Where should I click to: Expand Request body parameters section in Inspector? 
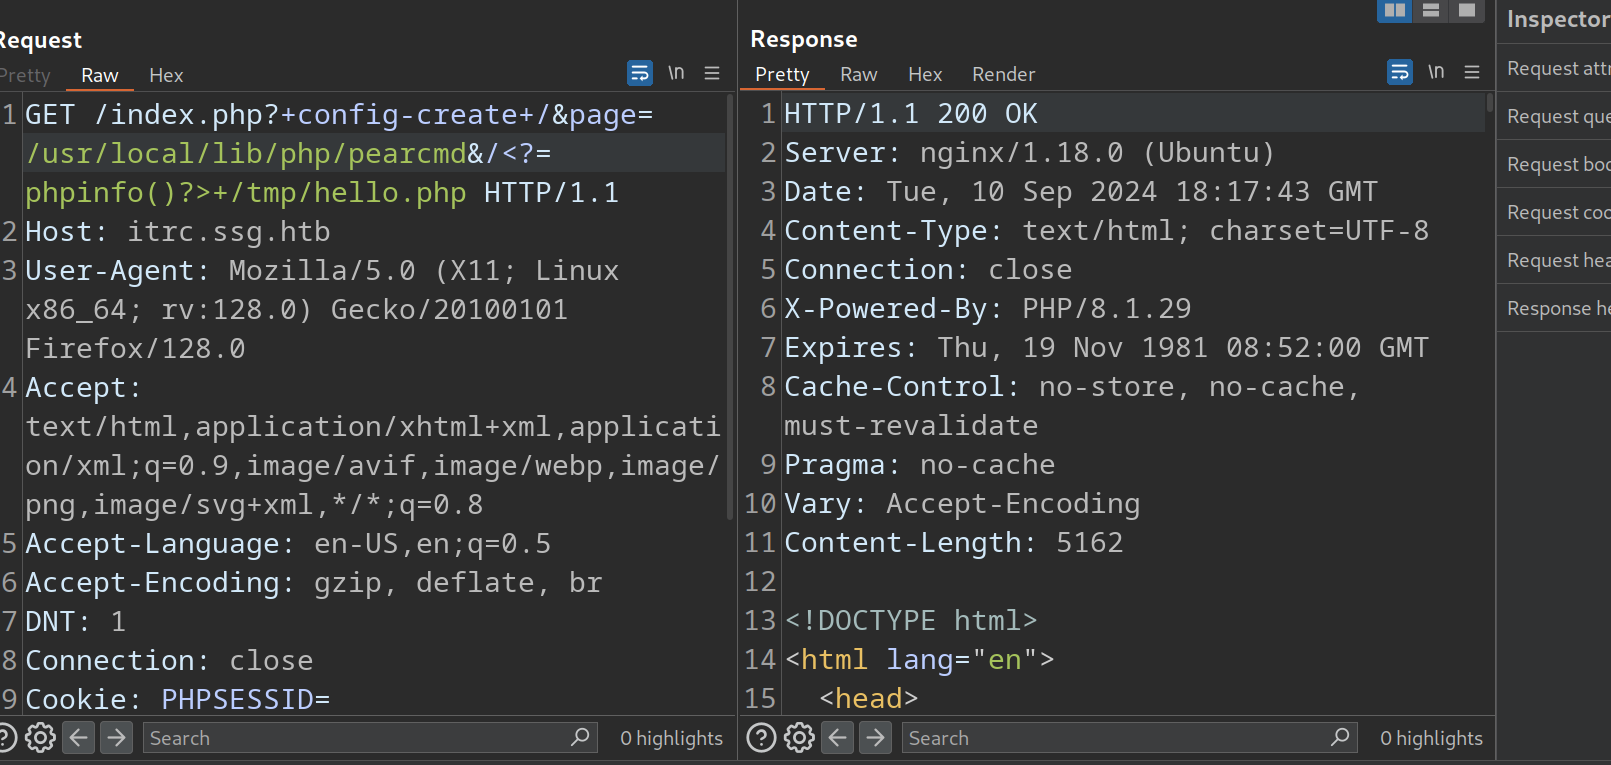click(x=1556, y=164)
